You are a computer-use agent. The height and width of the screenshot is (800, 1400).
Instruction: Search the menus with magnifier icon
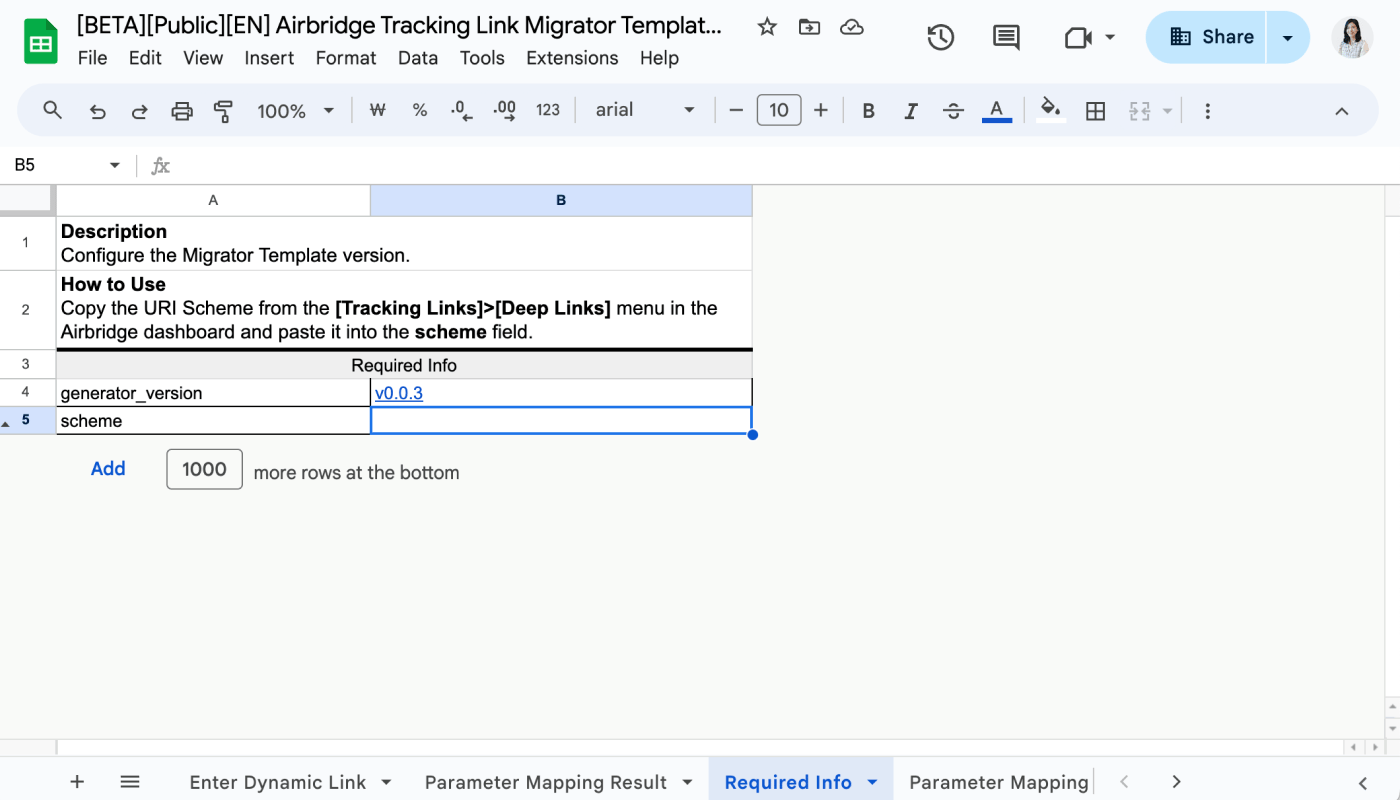click(53, 110)
